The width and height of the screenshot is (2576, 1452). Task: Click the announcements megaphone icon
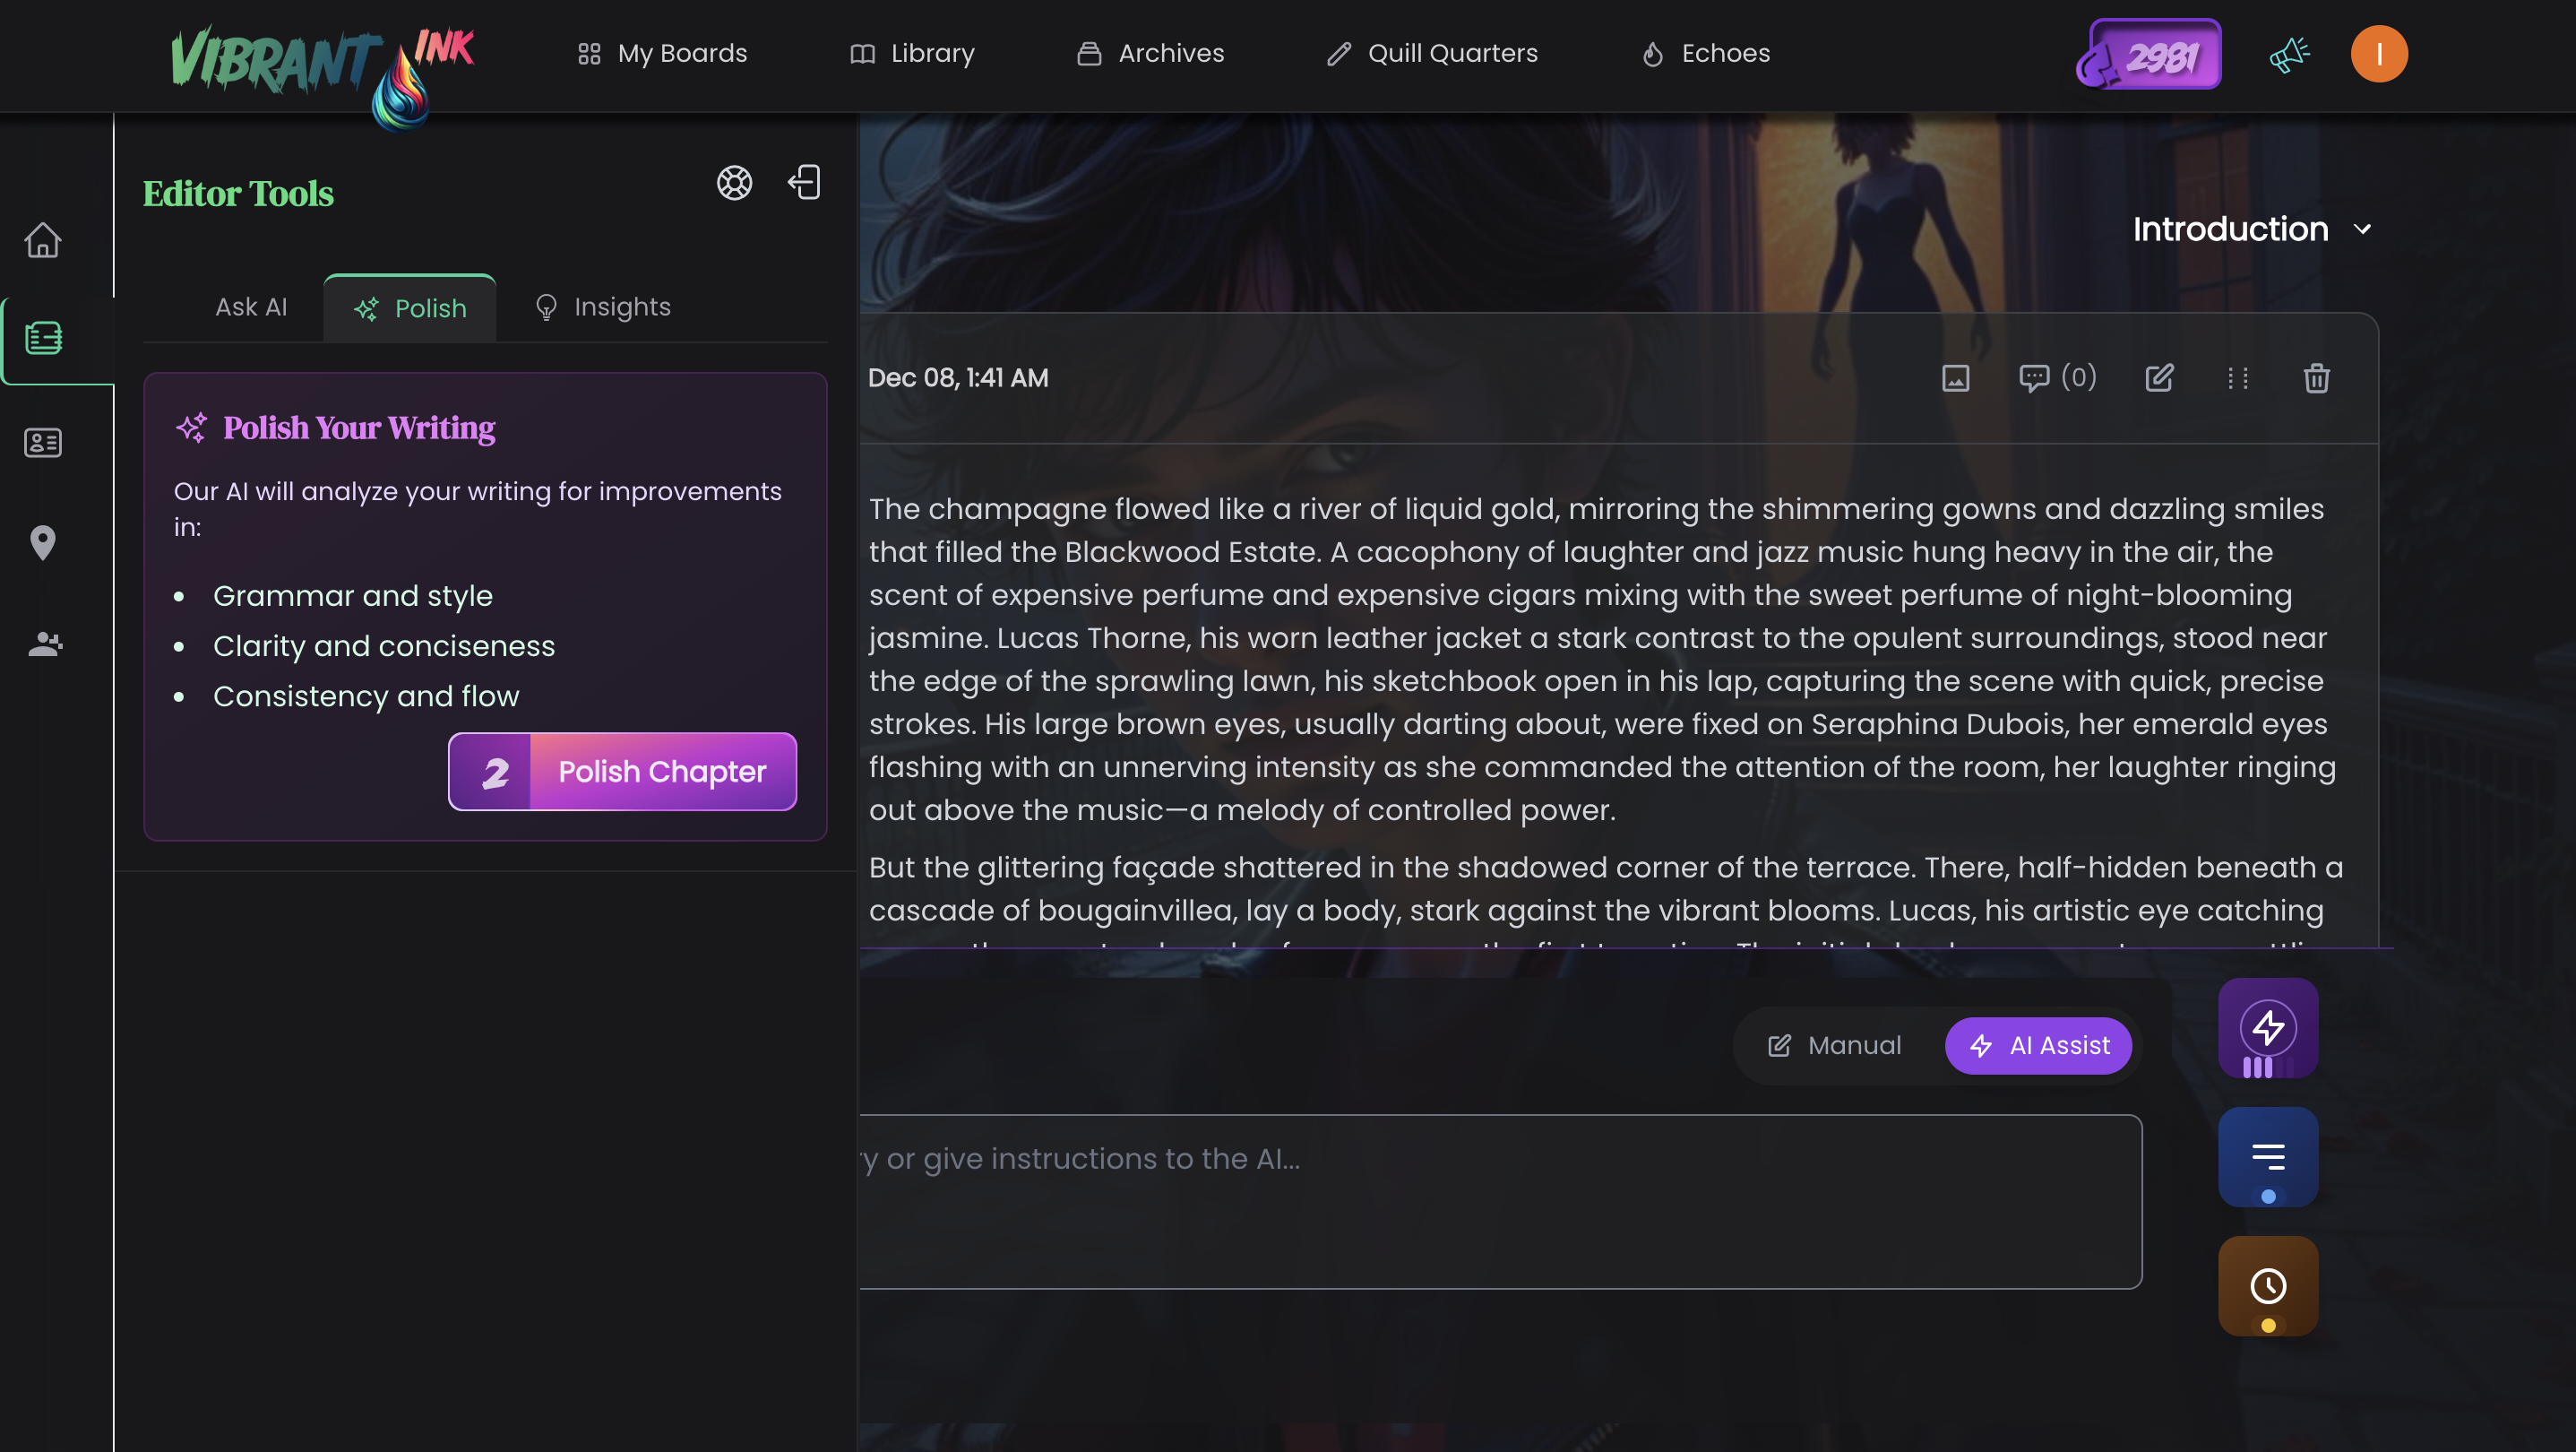click(2288, 54)
